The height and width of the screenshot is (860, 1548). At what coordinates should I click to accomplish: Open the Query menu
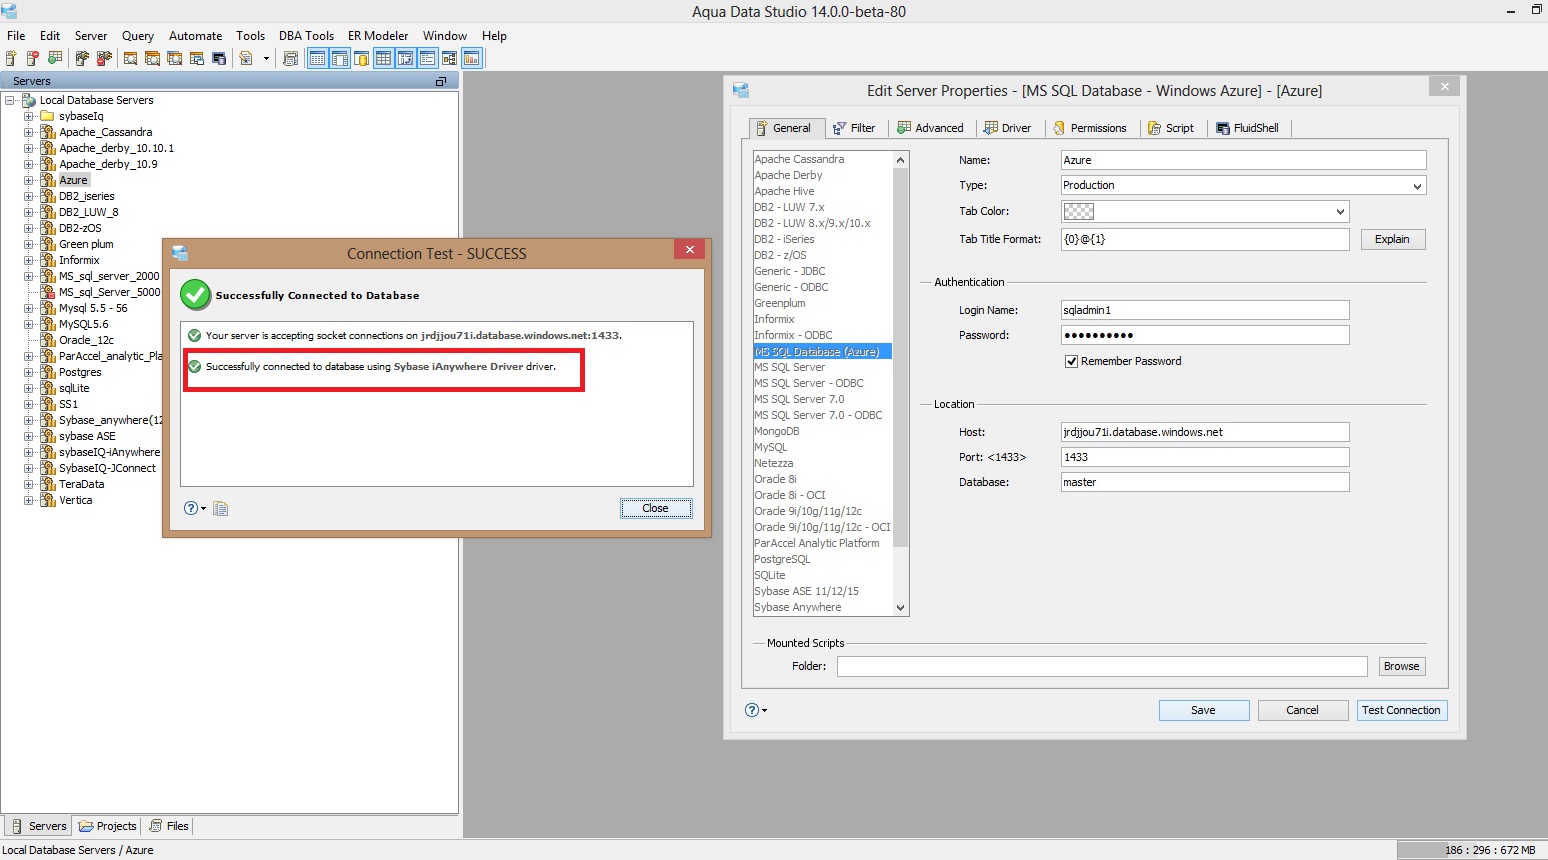coord(138,35)
